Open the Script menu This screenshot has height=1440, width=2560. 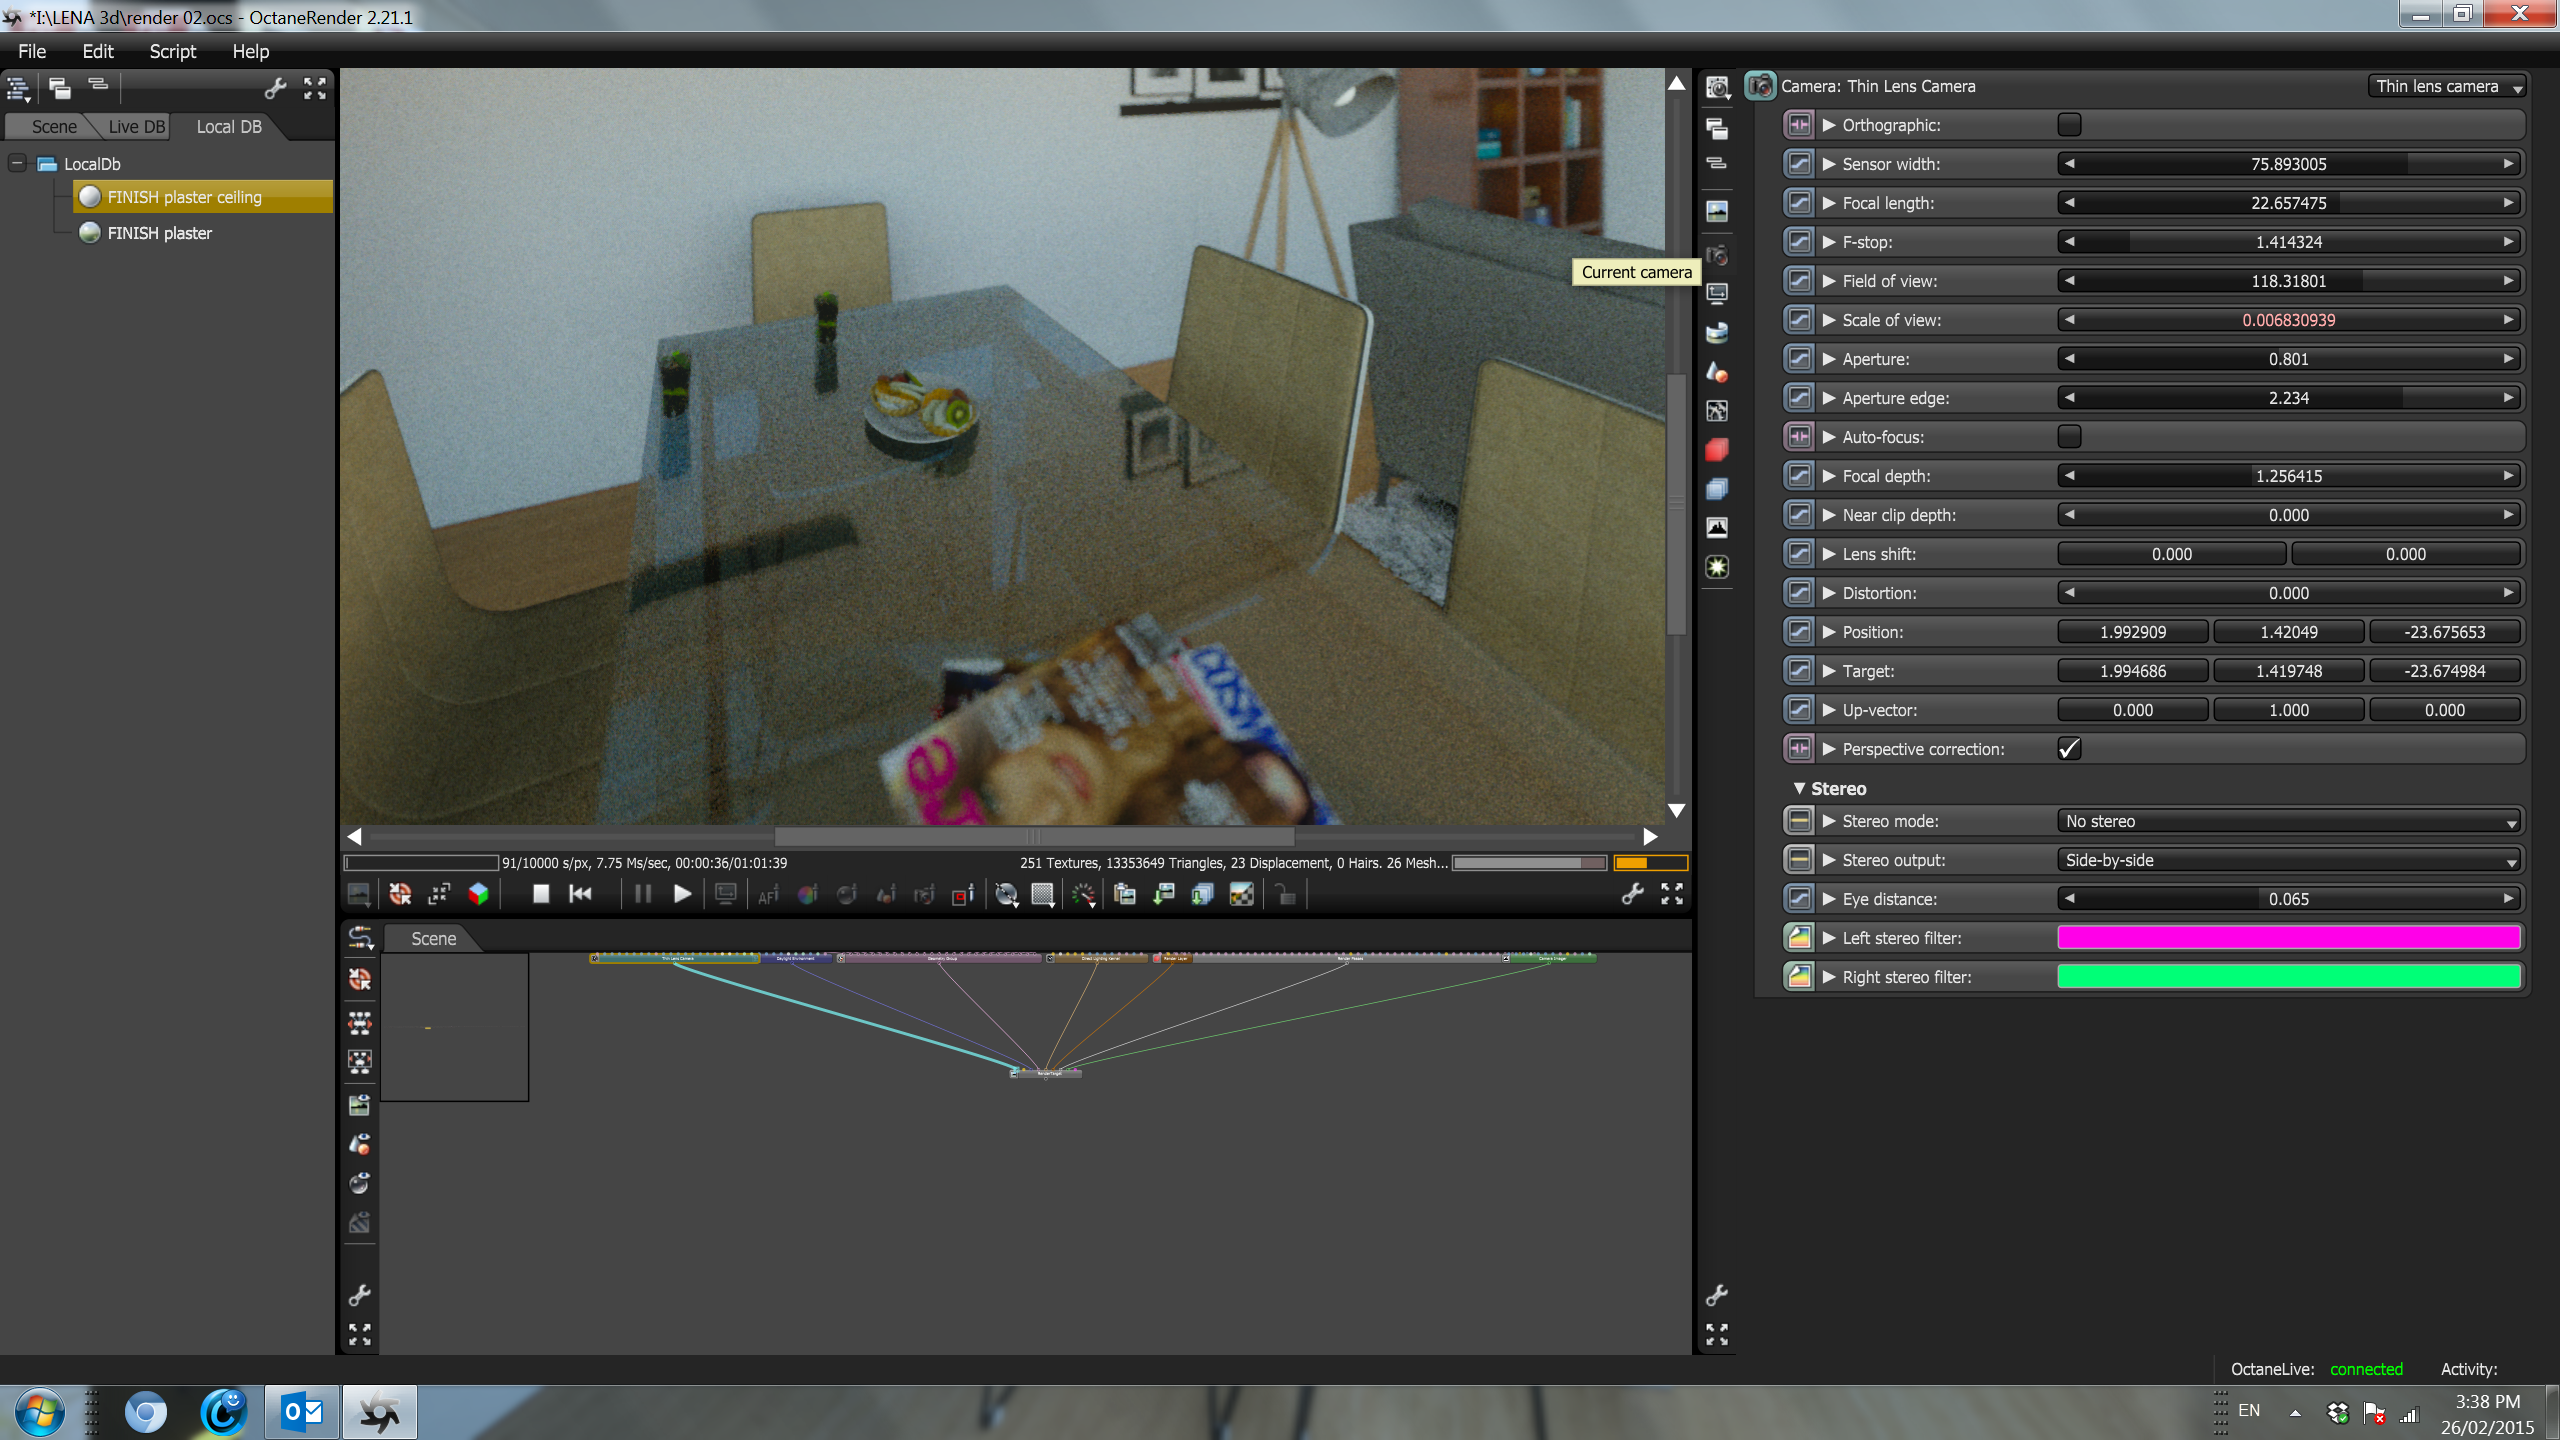172,51
